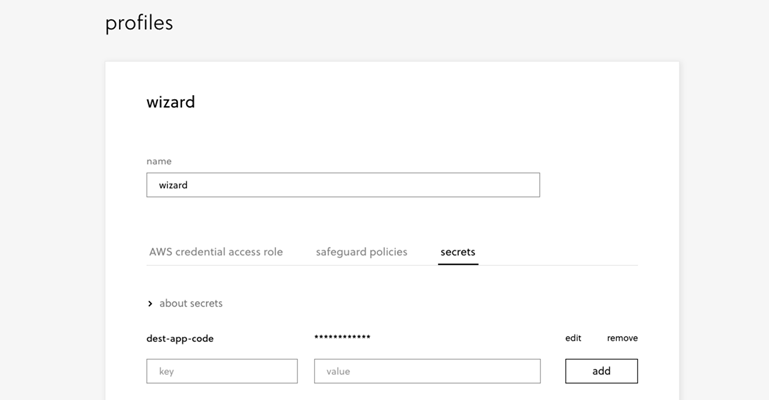Viewport: 769px width, 400px height.
Task: Focus the new secret key input
Action: (221, 371)
